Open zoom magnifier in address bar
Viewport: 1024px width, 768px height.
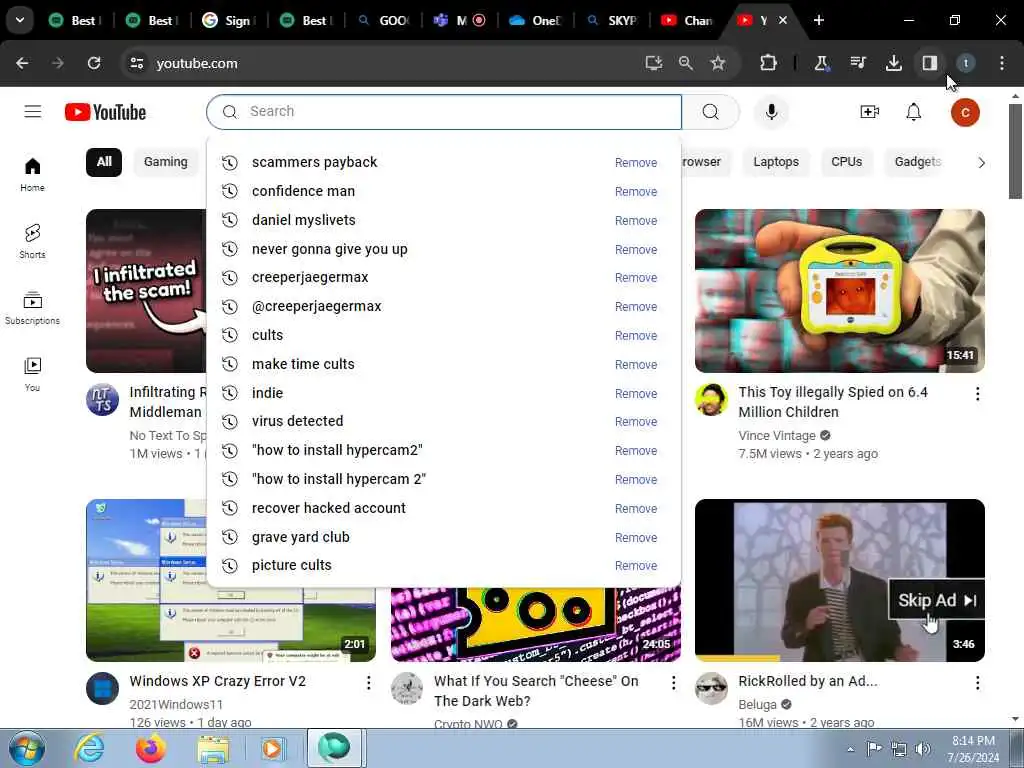pos(686,63)
